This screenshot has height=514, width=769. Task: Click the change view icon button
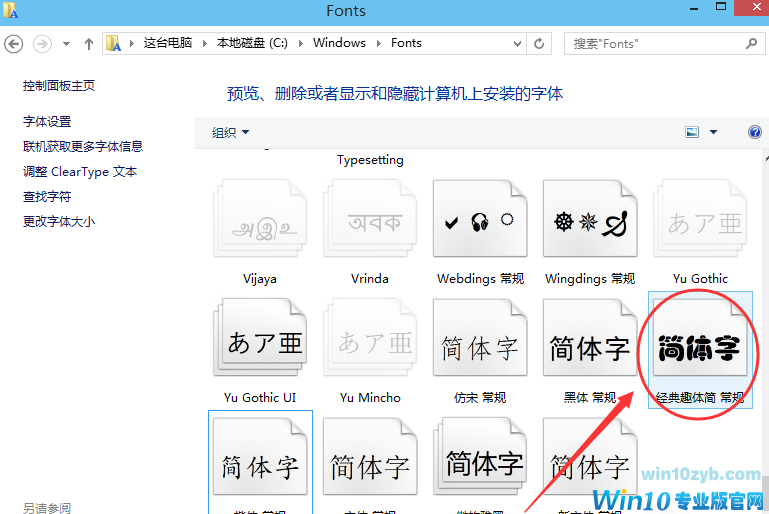[x=692, y=132]
